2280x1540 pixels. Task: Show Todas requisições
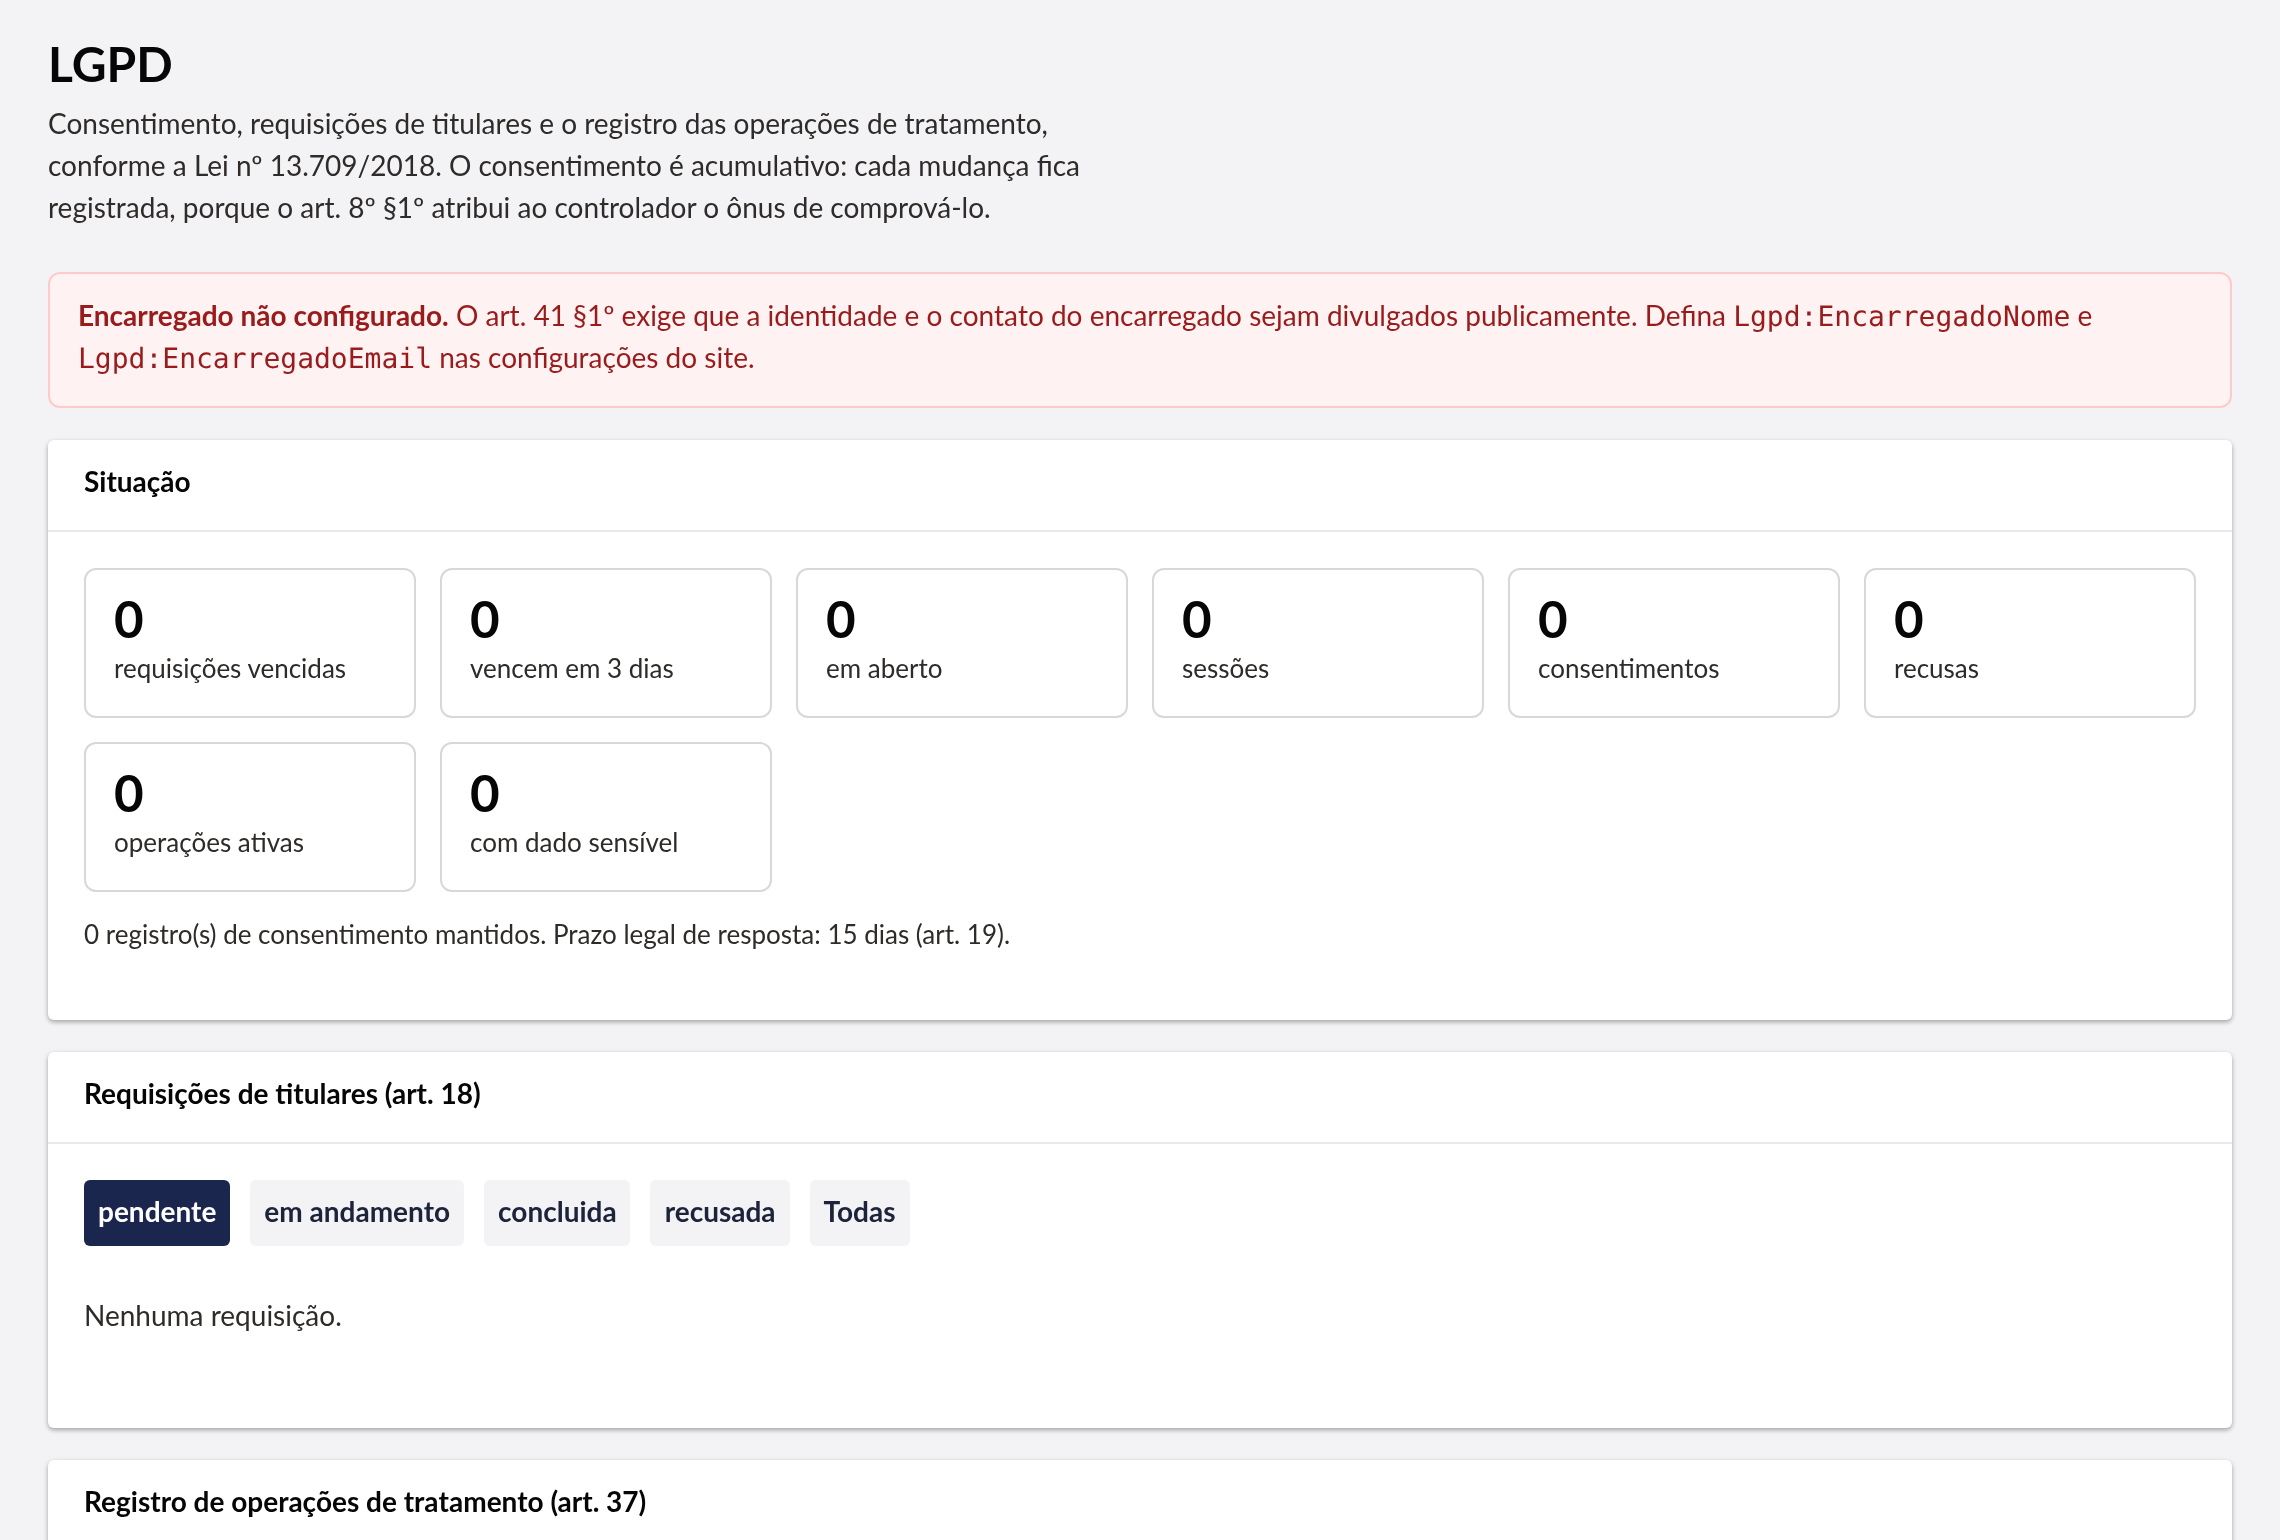[x=860, y=1212]
